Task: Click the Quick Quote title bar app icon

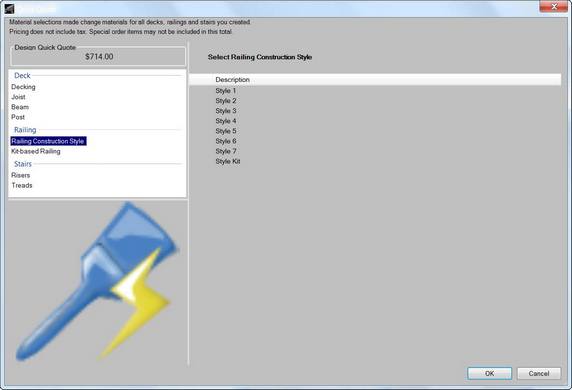Action: (x=9, y=9)
